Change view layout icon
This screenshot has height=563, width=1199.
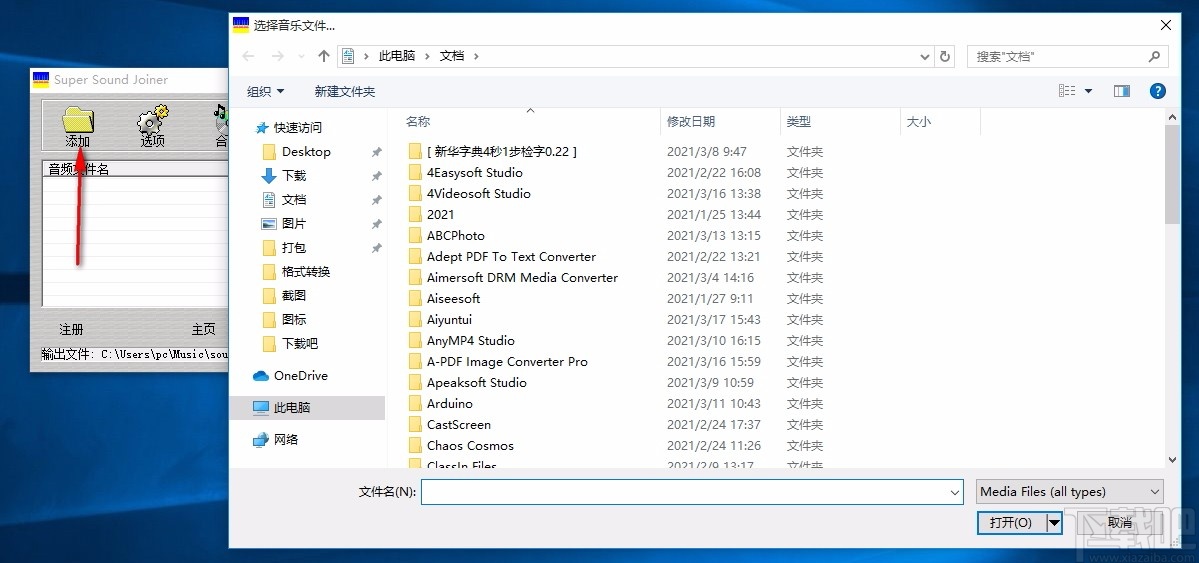click(x=1067, y=91)
